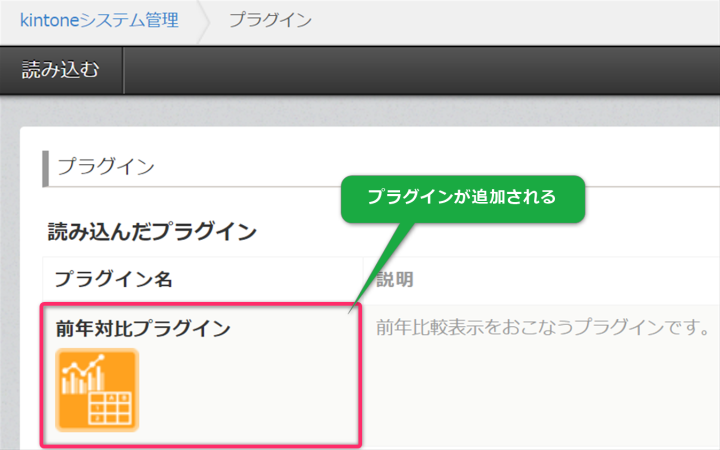This screenshot has width=720, height=450.
Task: Click the gray vertical bar beside プラグイン title
Action: click(45, 167)
